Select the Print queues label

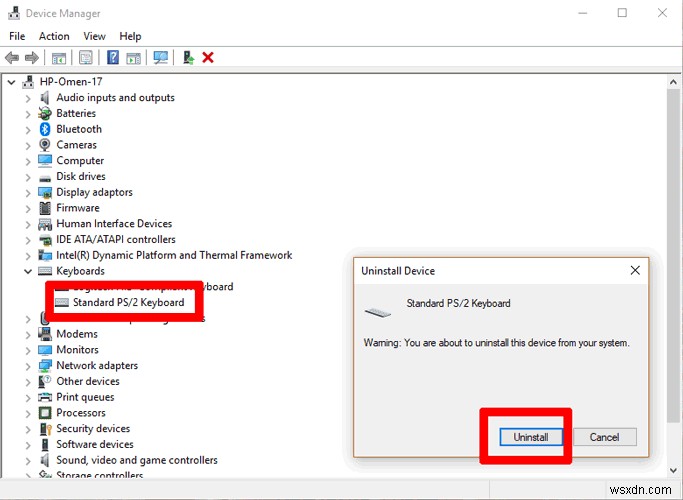[85, 397]
